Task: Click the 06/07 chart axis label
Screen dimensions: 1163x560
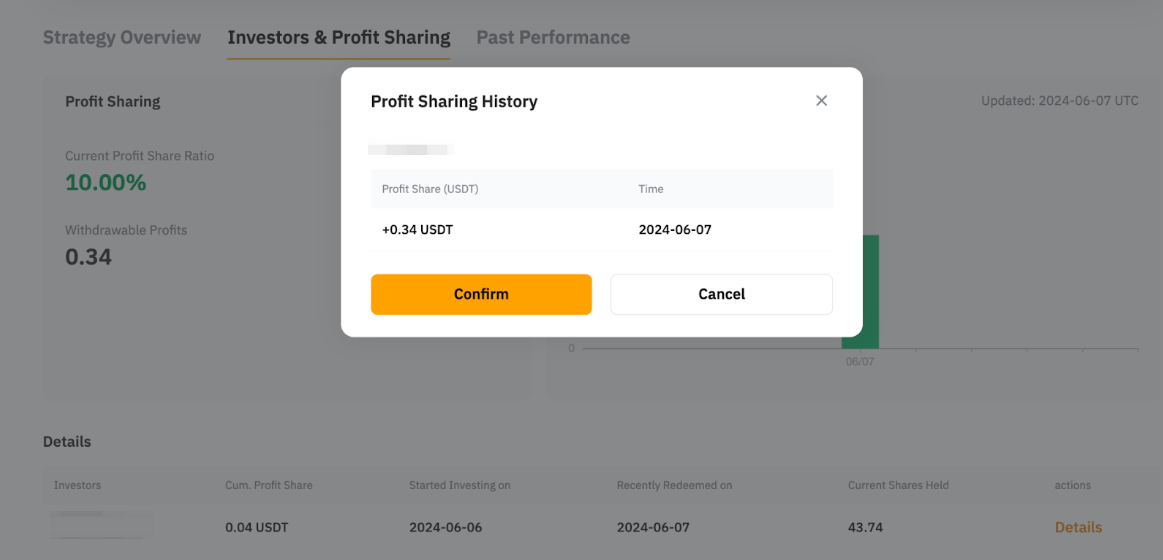Action: (860, 362)
